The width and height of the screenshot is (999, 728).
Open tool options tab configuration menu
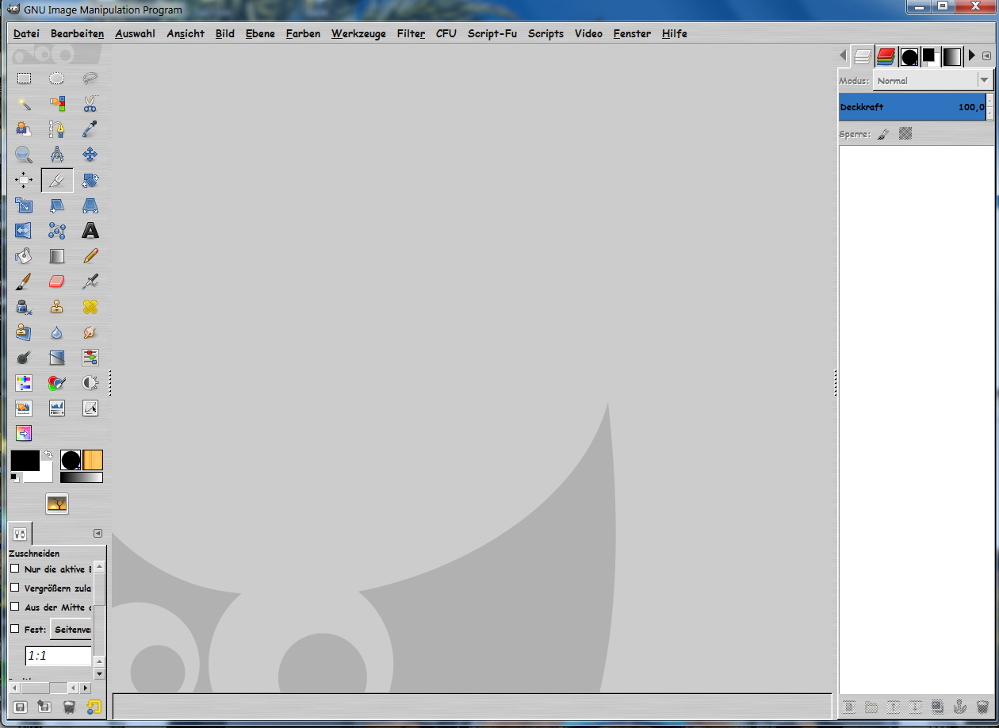(x=97, y=533)
